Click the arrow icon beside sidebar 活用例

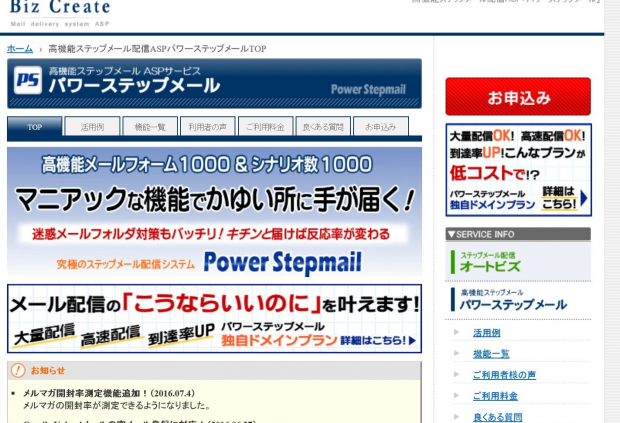click(x=457, y=332)
